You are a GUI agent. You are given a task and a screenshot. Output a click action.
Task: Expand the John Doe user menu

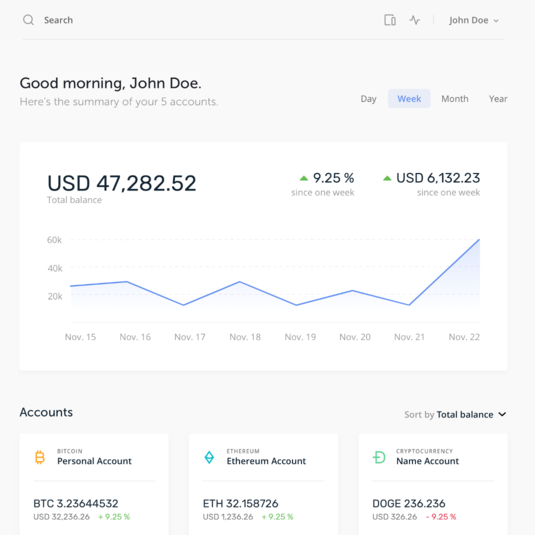pos(474,20)
